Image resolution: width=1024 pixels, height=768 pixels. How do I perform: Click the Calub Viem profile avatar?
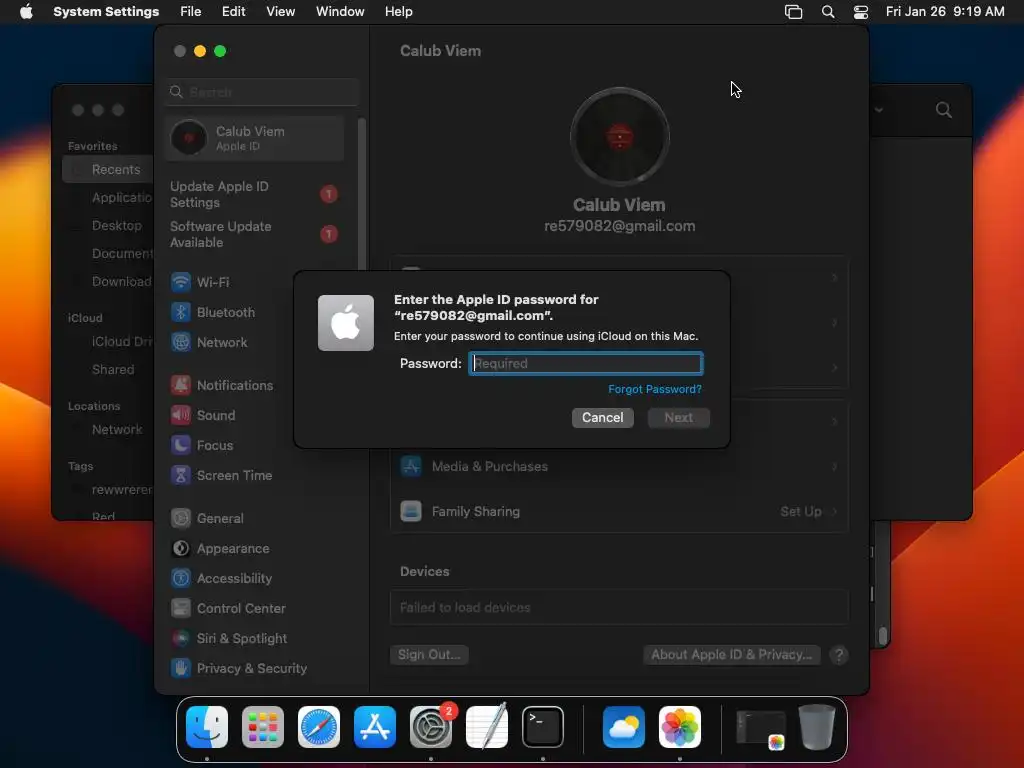[x=619, y=136]
